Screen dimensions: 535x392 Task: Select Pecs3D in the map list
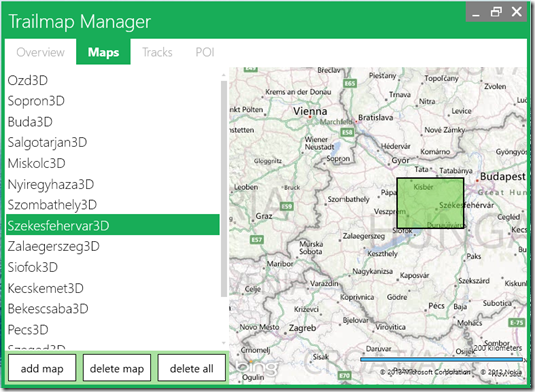pyautogui.click(x=113, y=330)
